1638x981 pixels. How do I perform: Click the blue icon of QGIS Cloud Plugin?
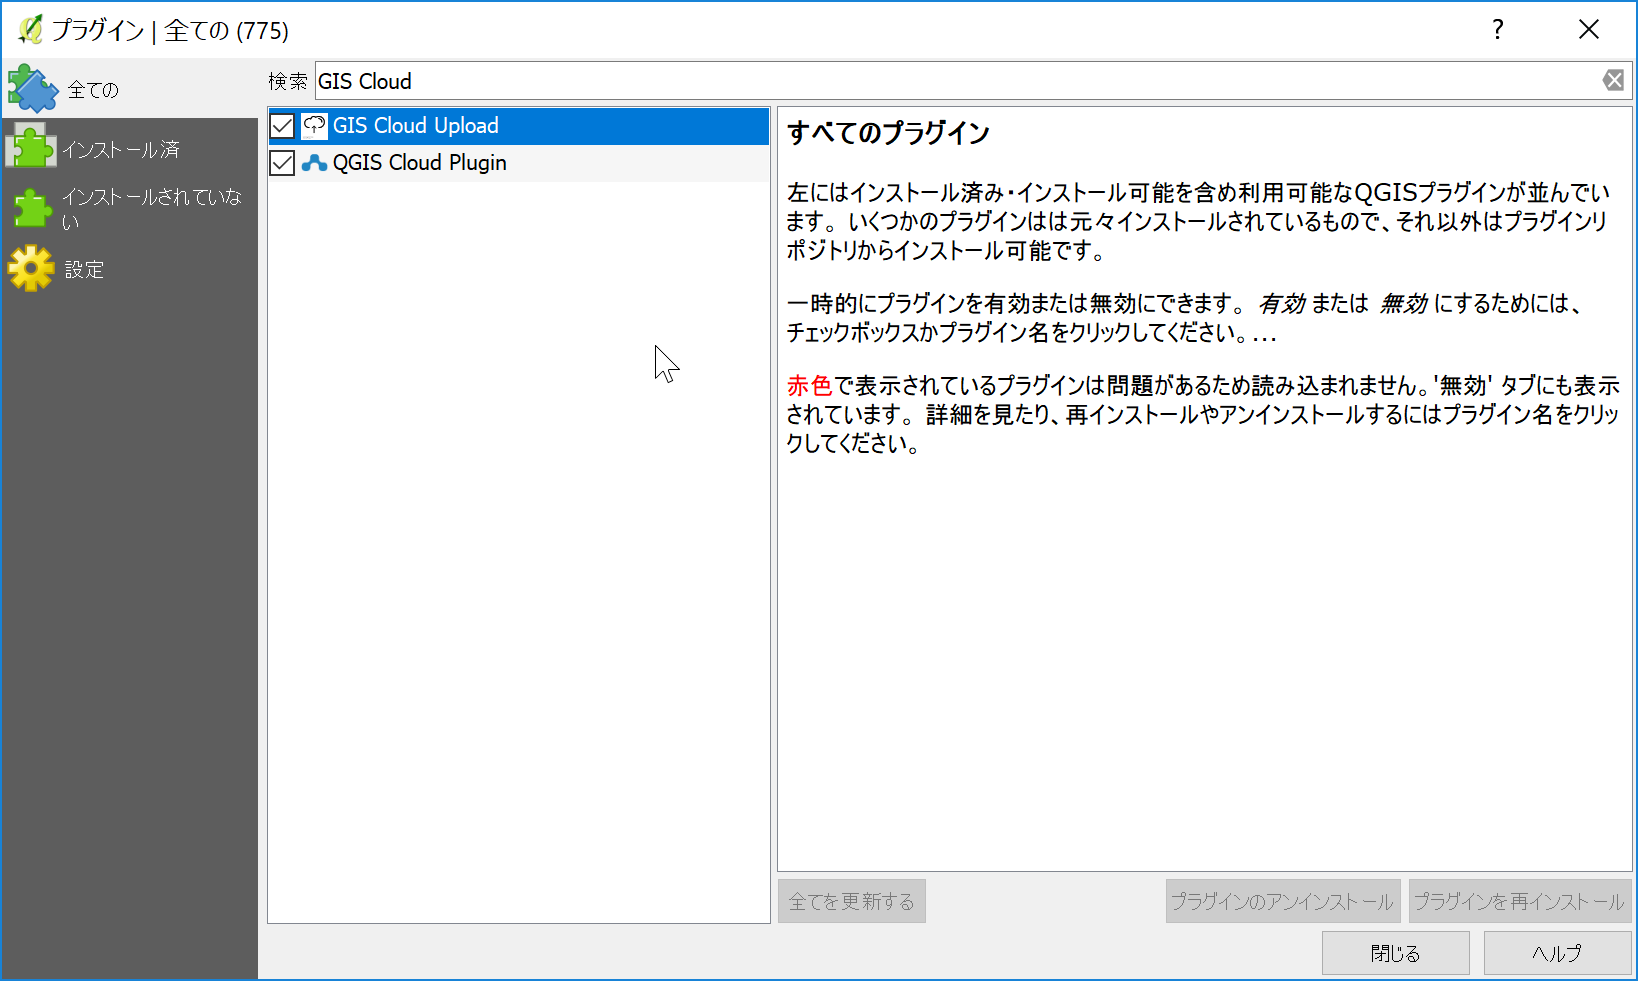coord(314,163)
